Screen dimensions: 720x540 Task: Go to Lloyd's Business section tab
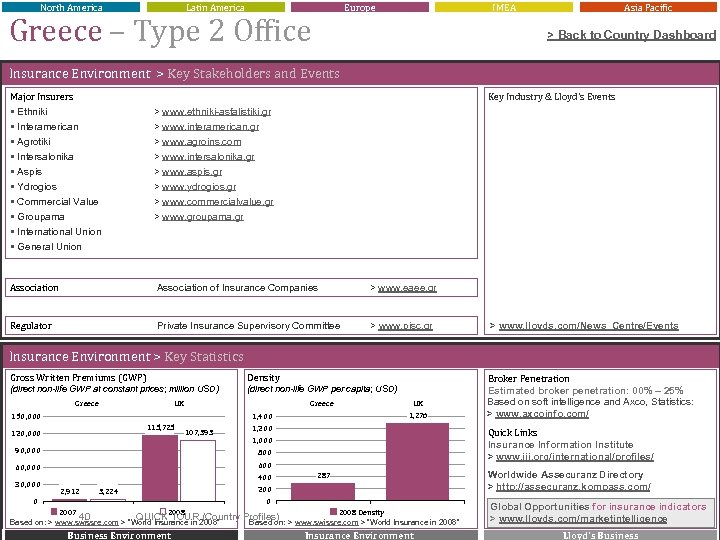coord(601,535)
